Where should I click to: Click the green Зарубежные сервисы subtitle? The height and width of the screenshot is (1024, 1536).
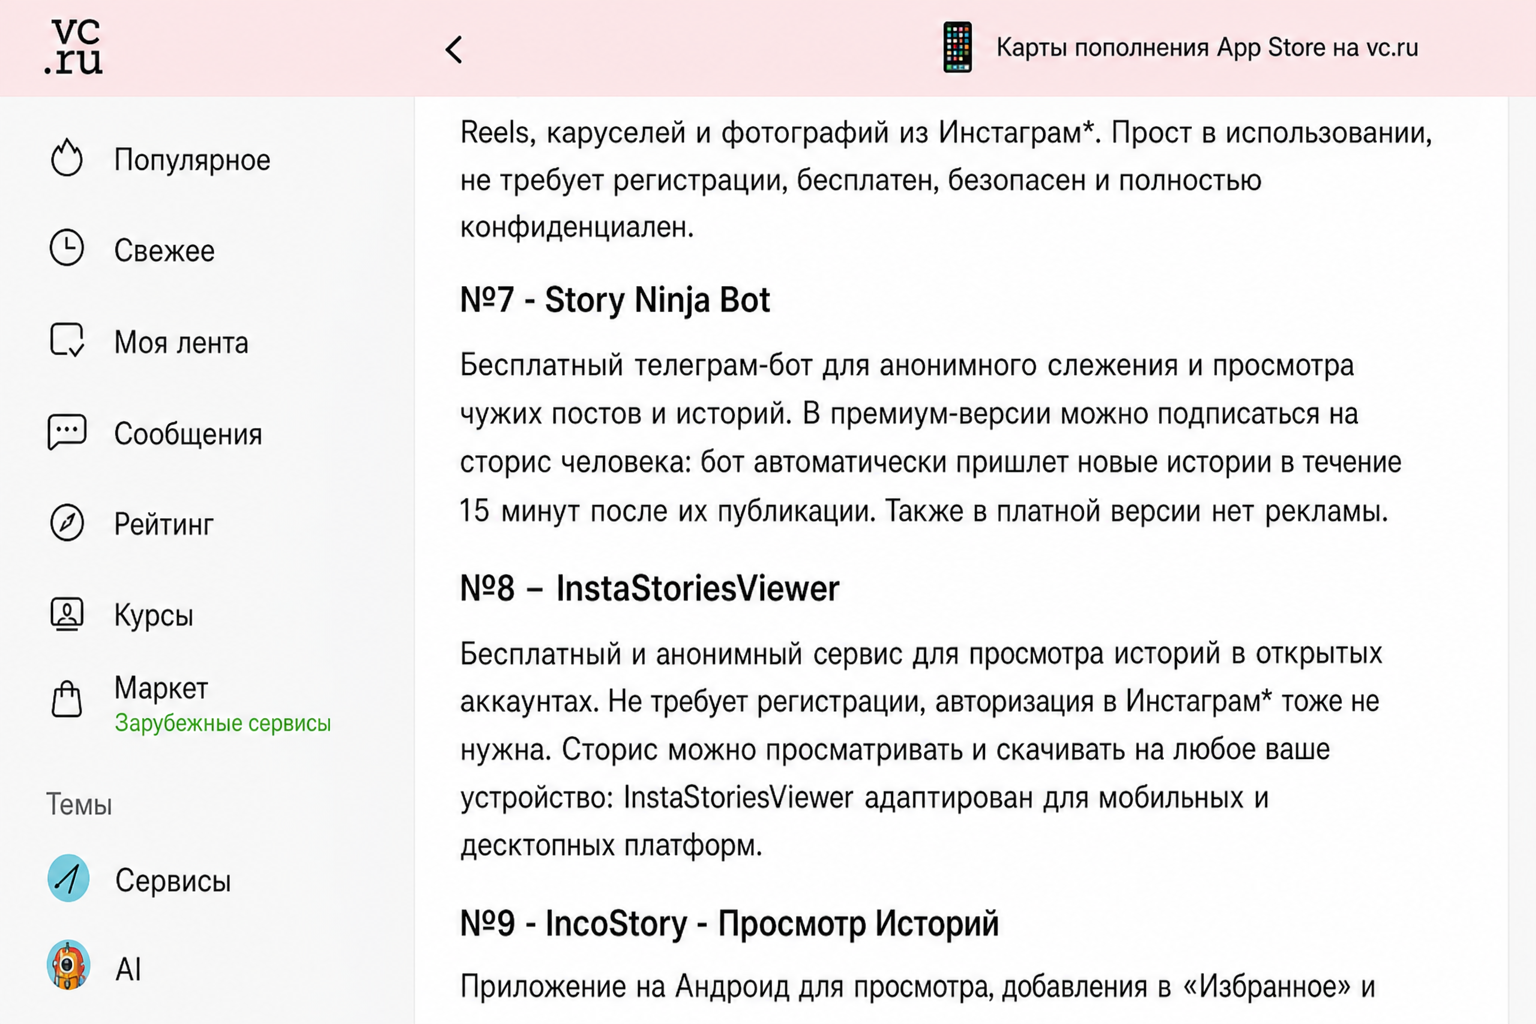tap(223, 723)
